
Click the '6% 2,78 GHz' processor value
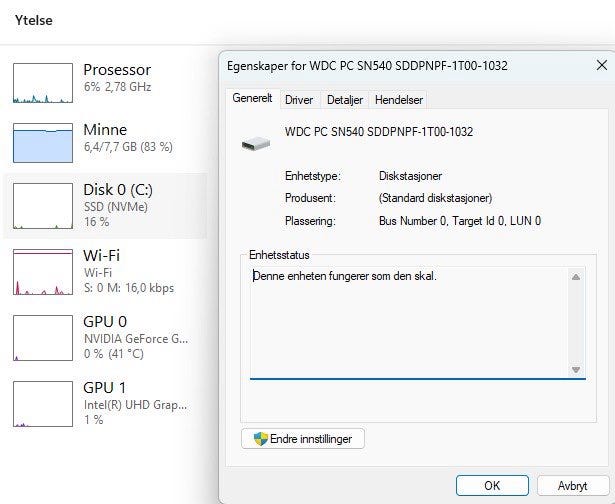[118, 87]
